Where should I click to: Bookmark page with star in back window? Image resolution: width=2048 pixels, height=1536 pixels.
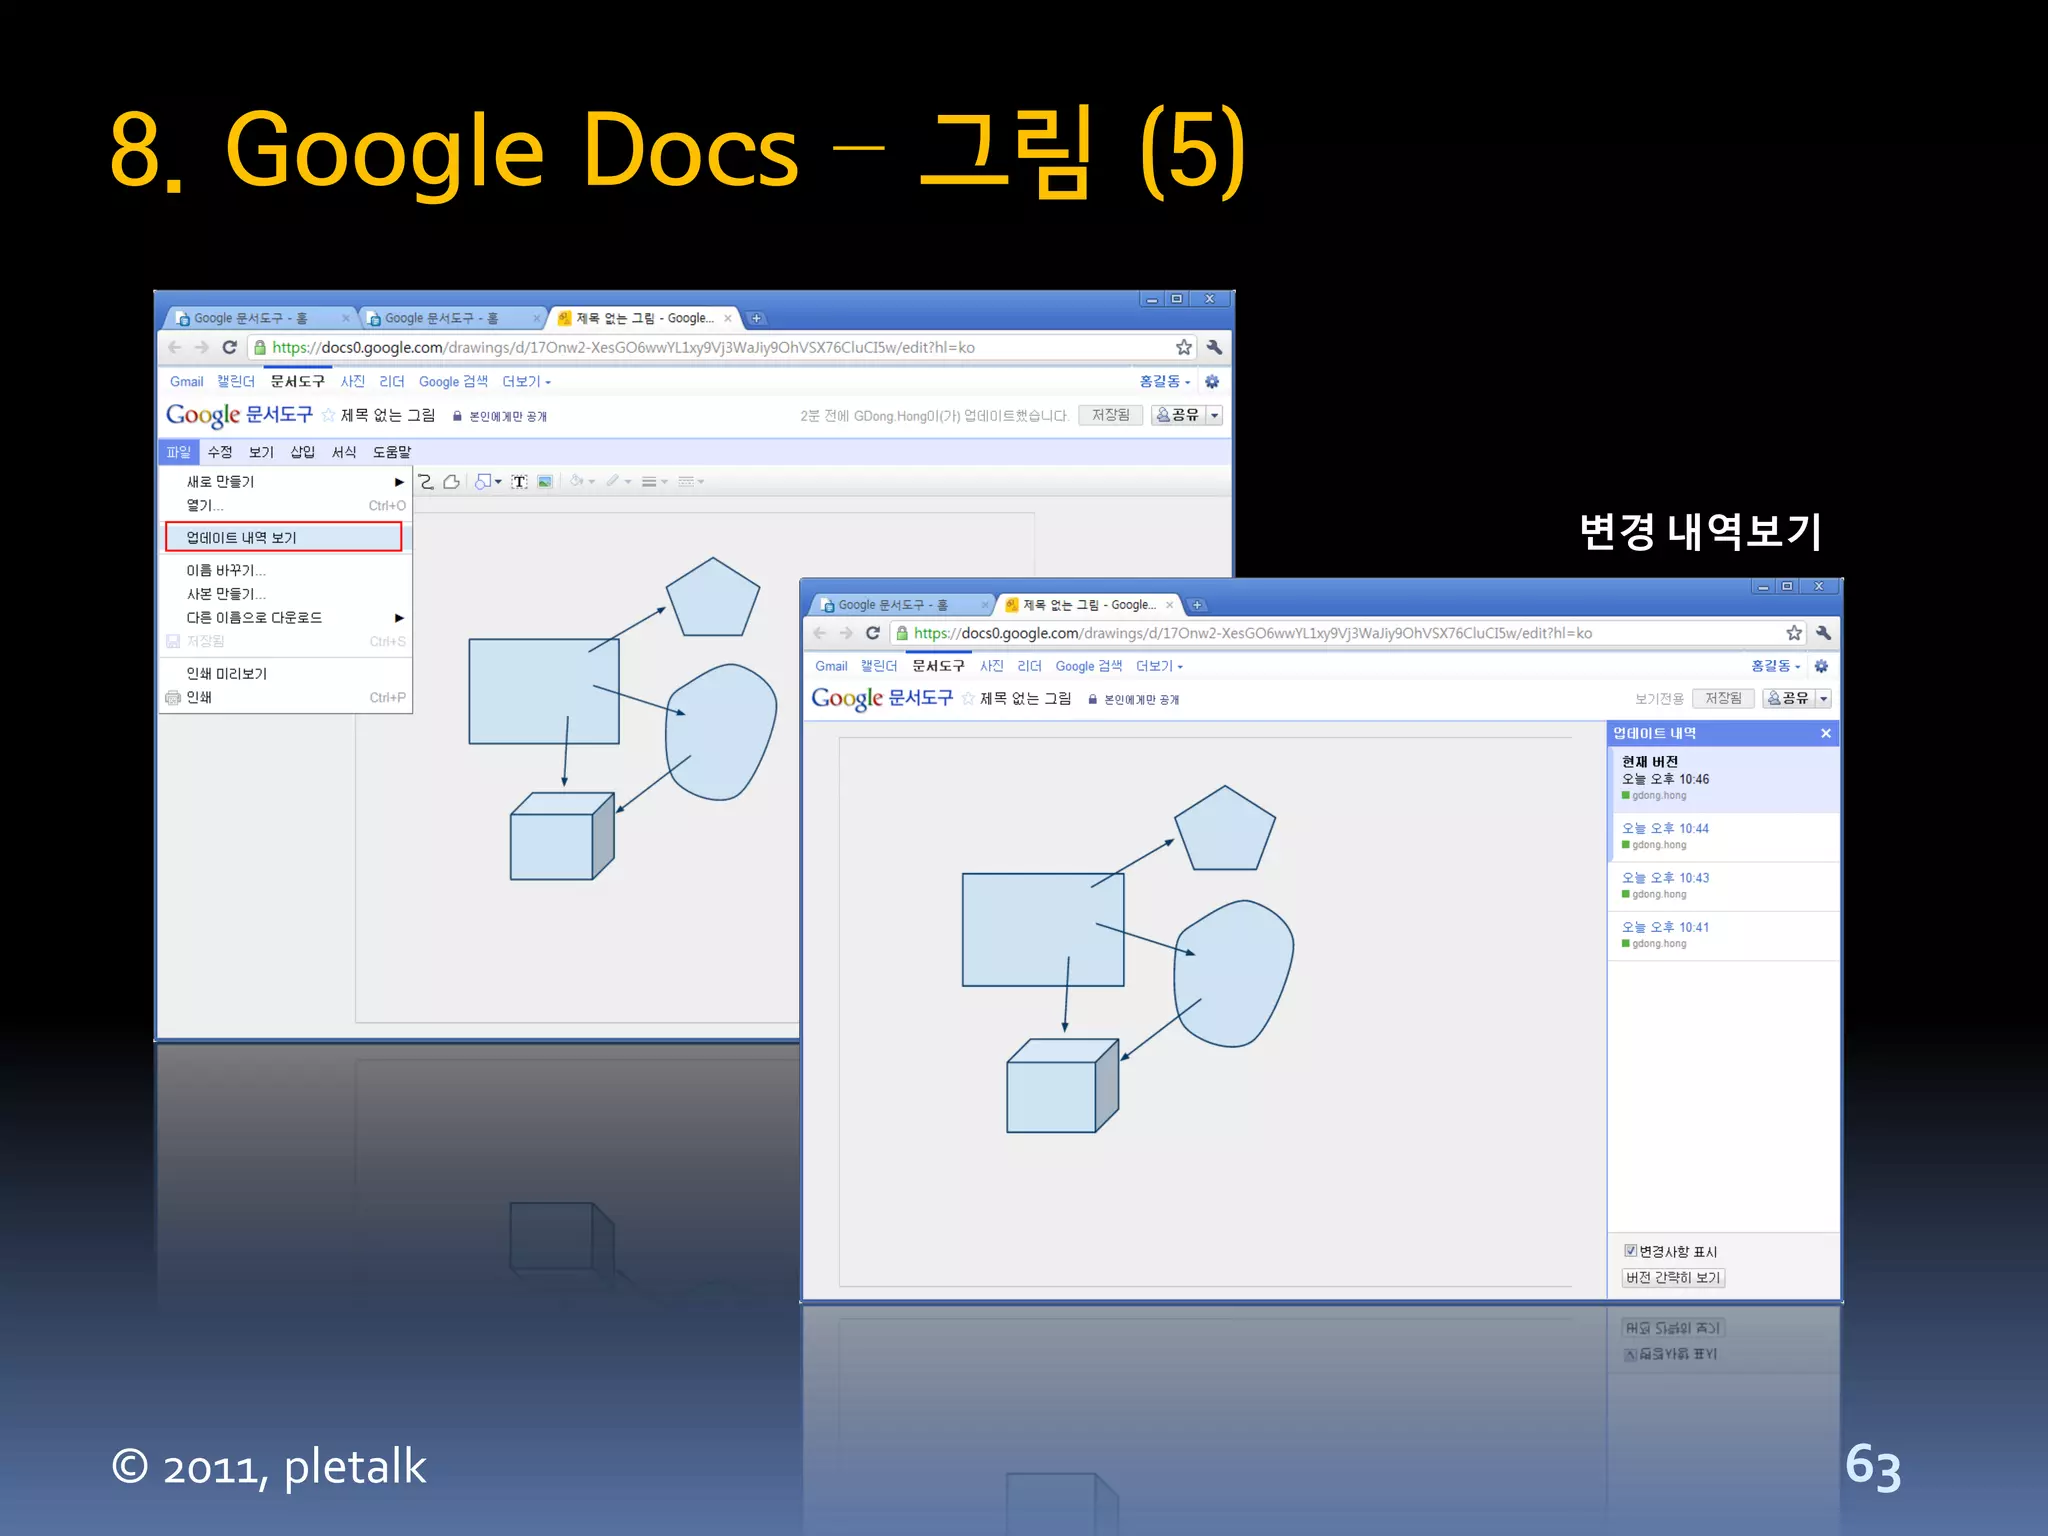coord(1184,347)
